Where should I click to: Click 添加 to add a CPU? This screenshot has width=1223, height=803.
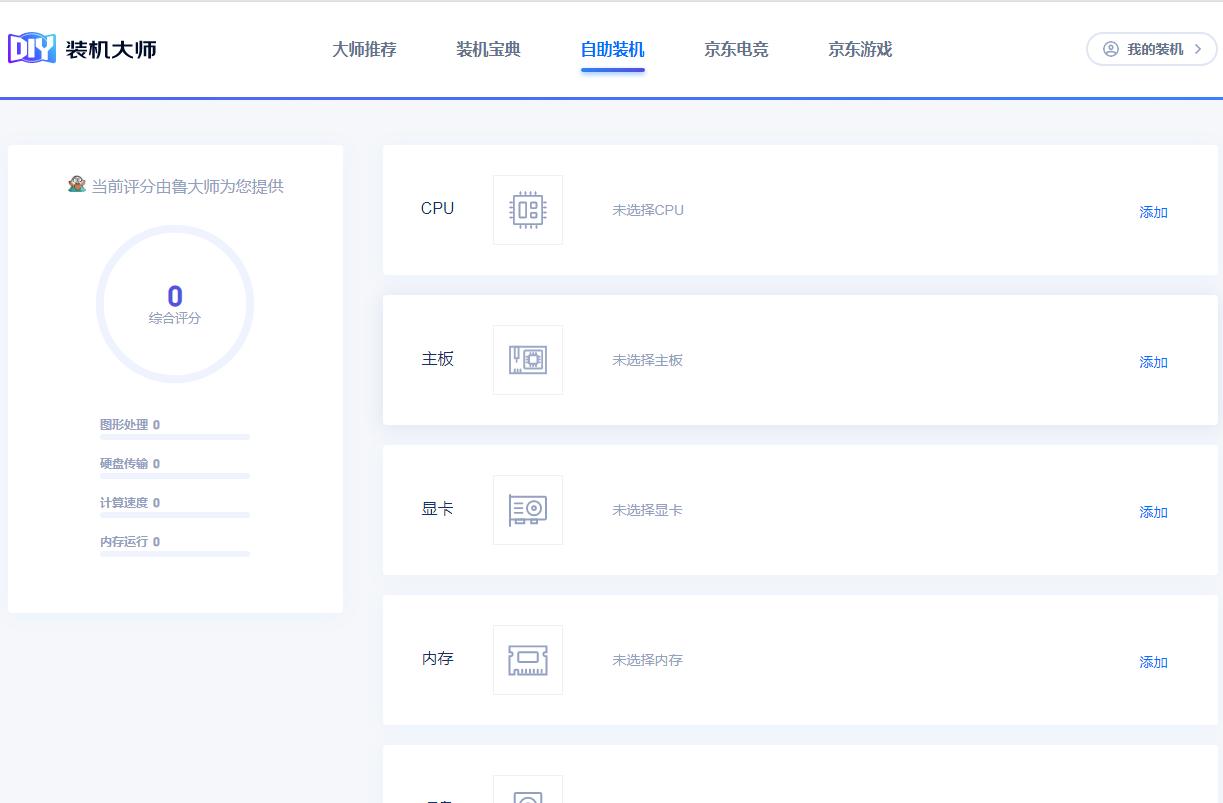pyautogui.click(x=1152, y=212)
